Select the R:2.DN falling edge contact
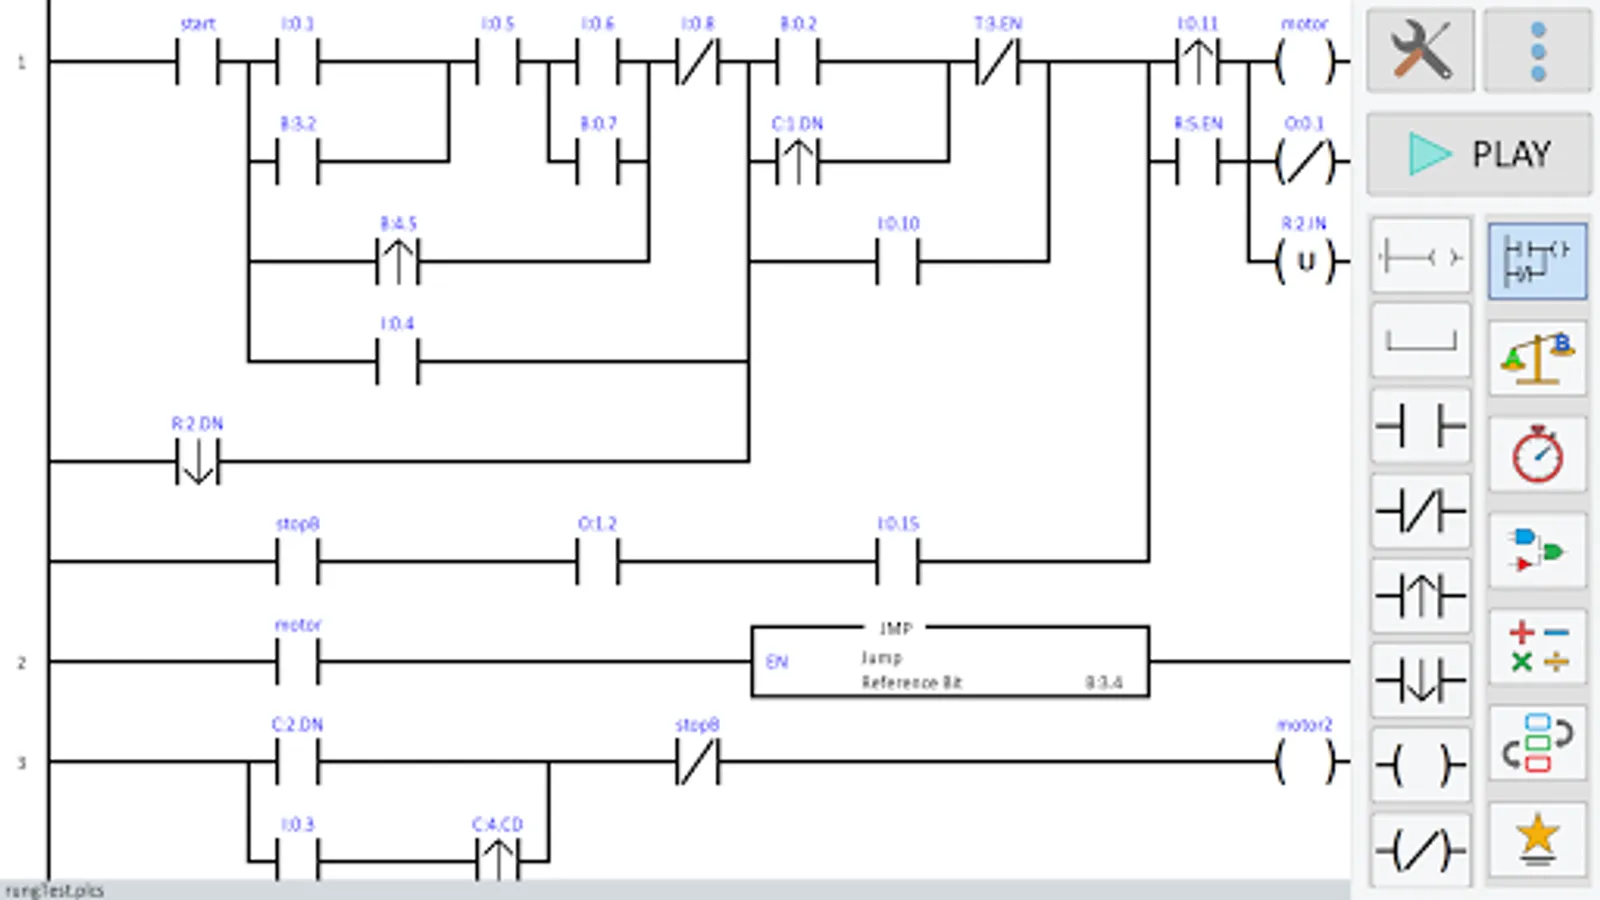The width and height of the screenshot is (1600, 900). tap(198, 462)
